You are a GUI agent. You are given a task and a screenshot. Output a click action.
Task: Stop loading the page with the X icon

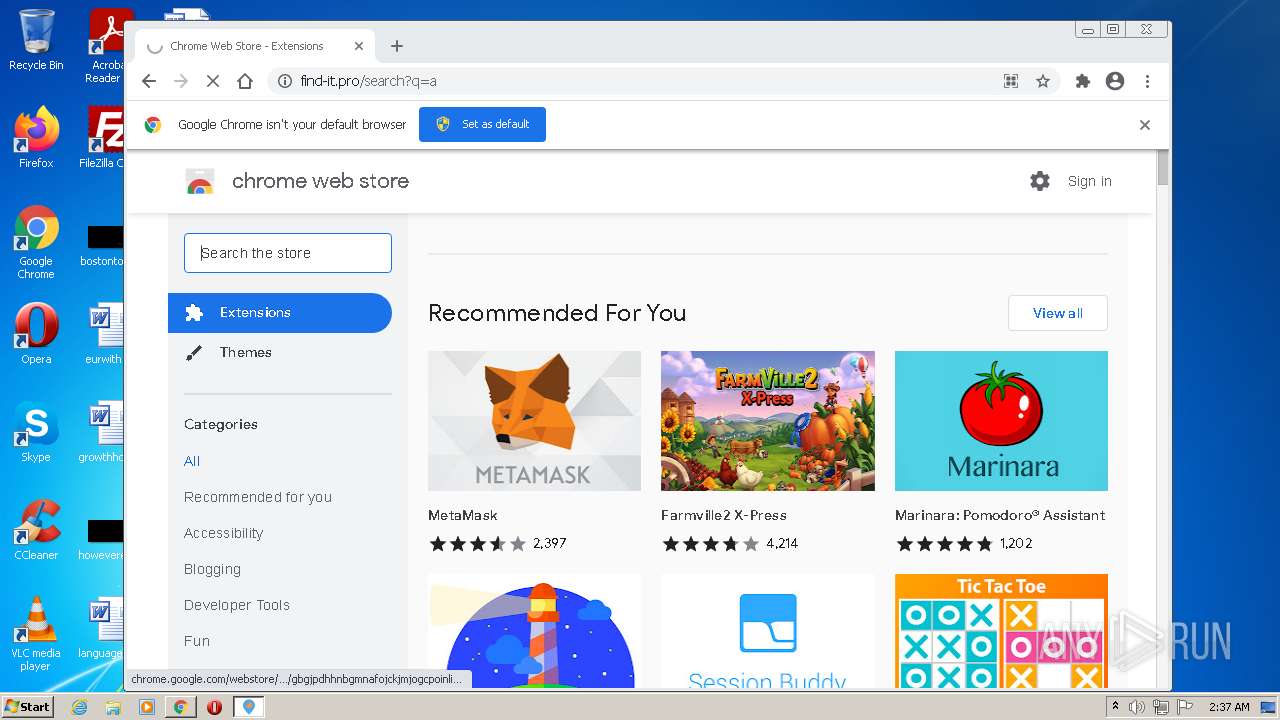pyautogui.click(x=212, y=81)
